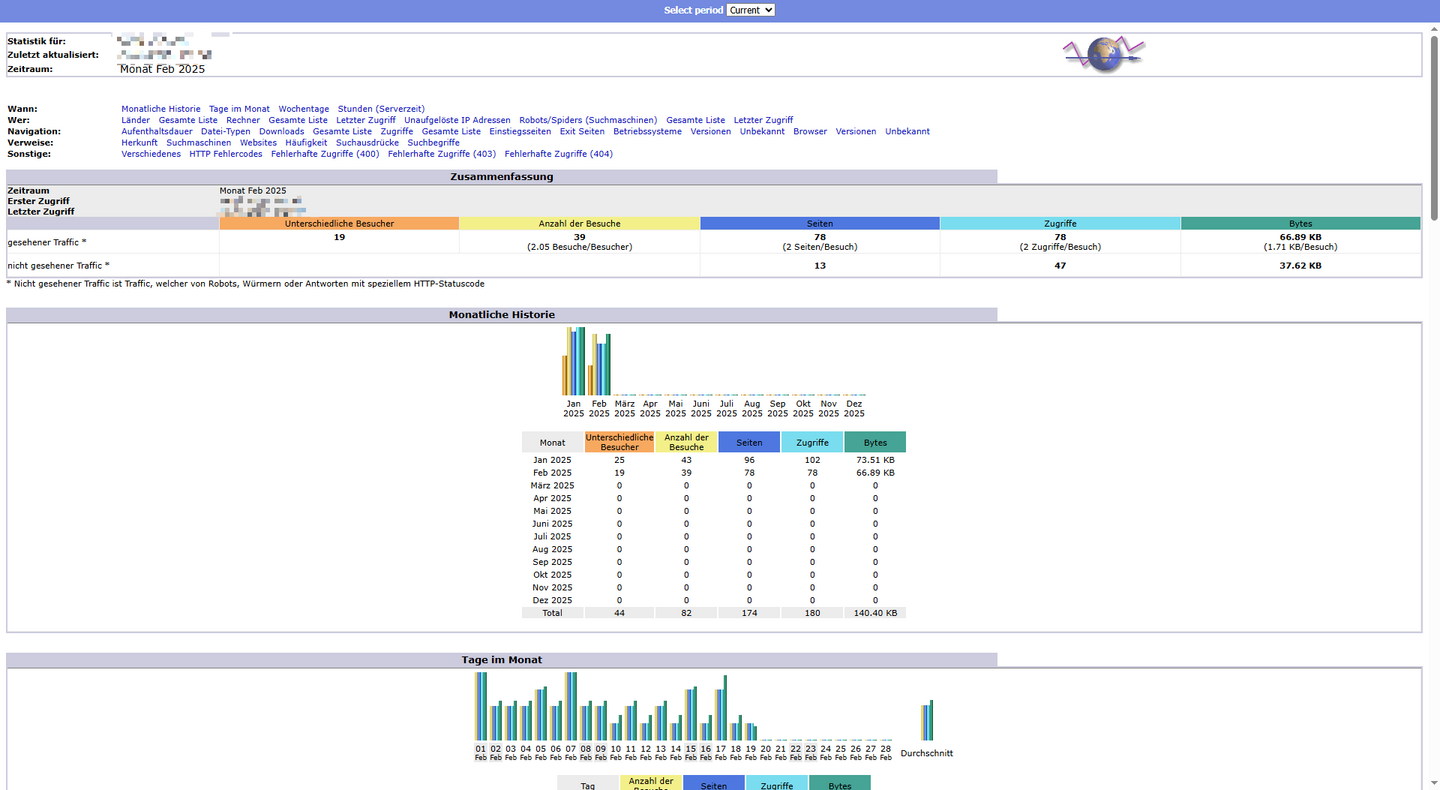Open the Exit Seiten link

click(582, 132)
